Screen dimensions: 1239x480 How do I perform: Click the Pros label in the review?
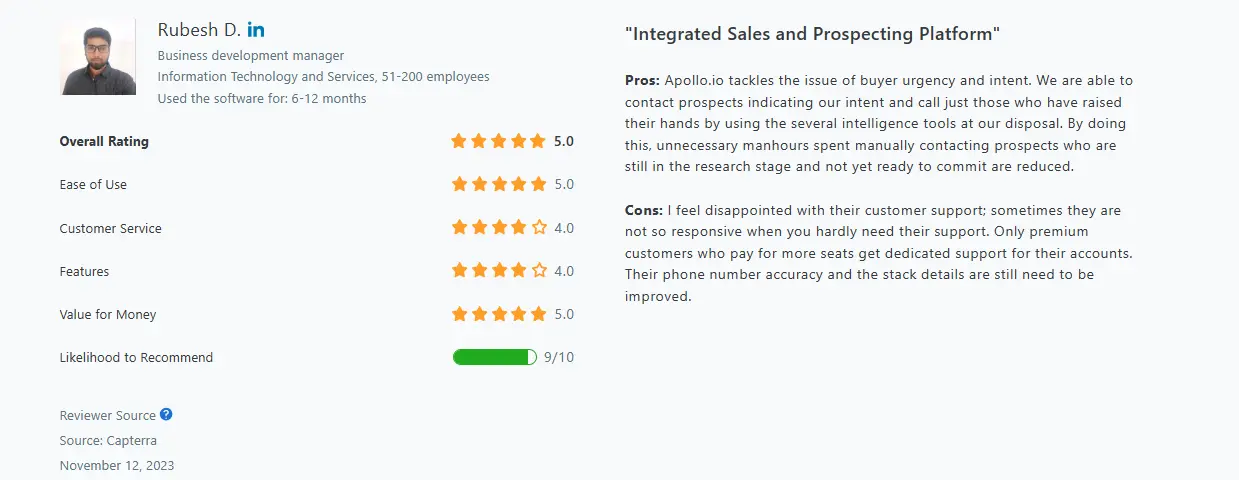[642, 80]
